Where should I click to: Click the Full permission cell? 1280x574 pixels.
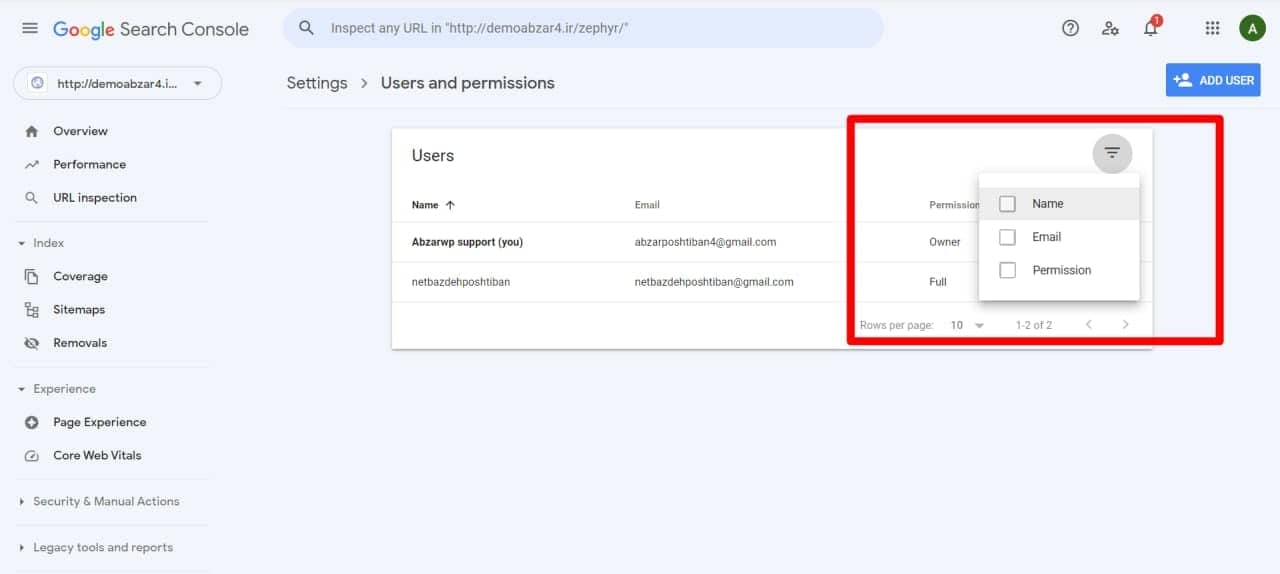(937, 282)
